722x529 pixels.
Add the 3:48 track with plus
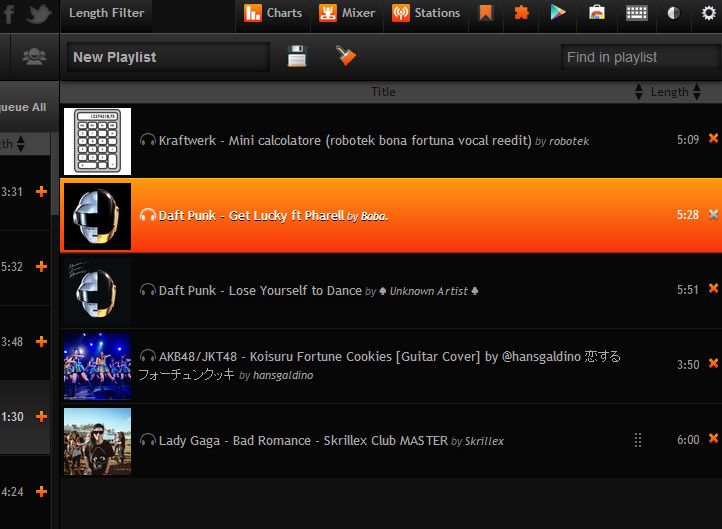tap(41, 342)
